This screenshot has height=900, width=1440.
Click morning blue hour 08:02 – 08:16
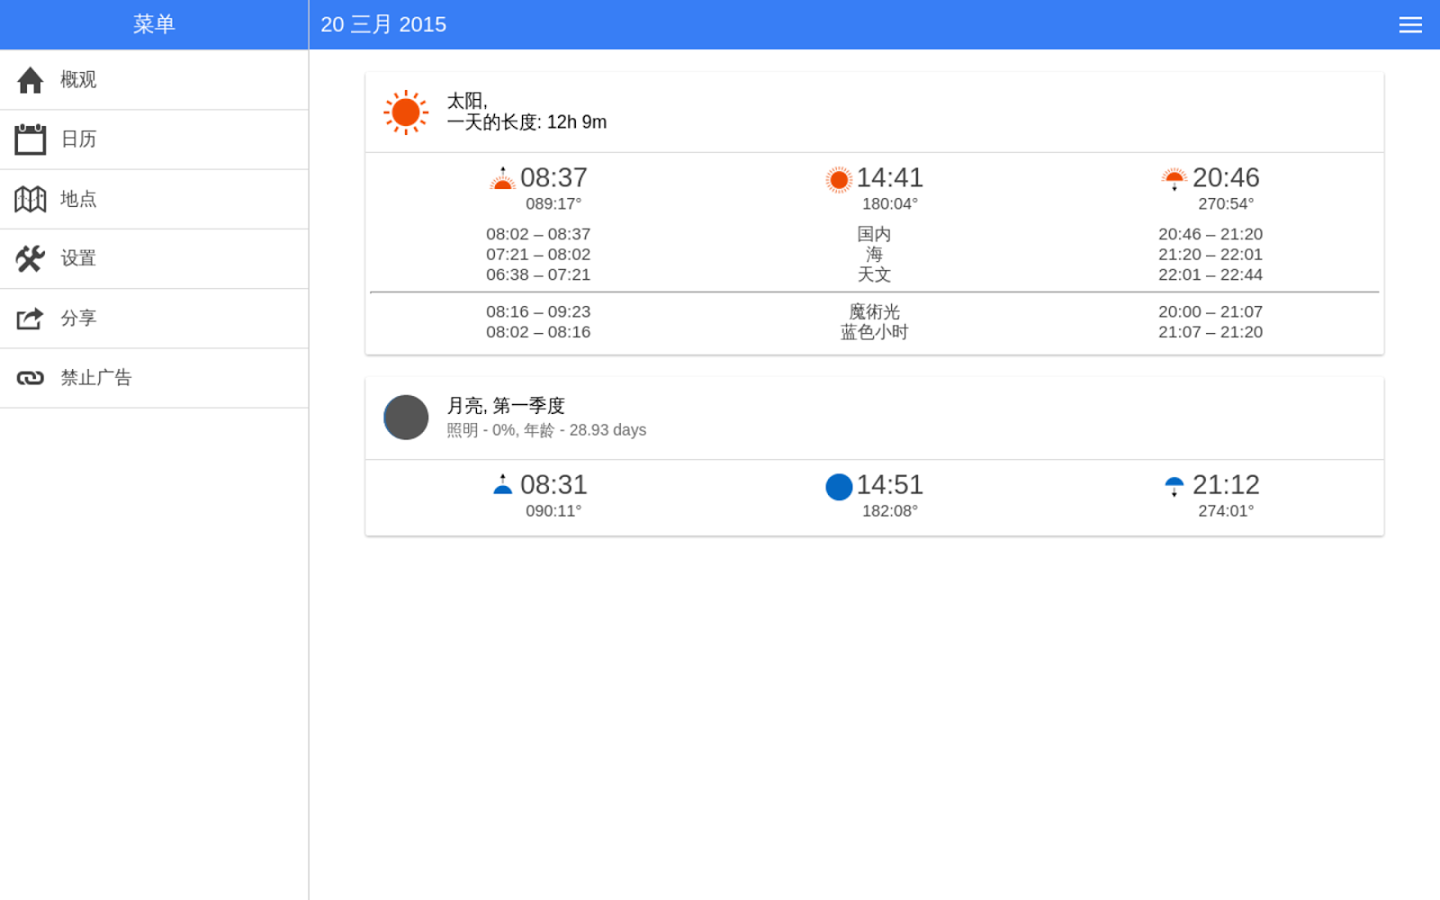(x=538, y=332)
